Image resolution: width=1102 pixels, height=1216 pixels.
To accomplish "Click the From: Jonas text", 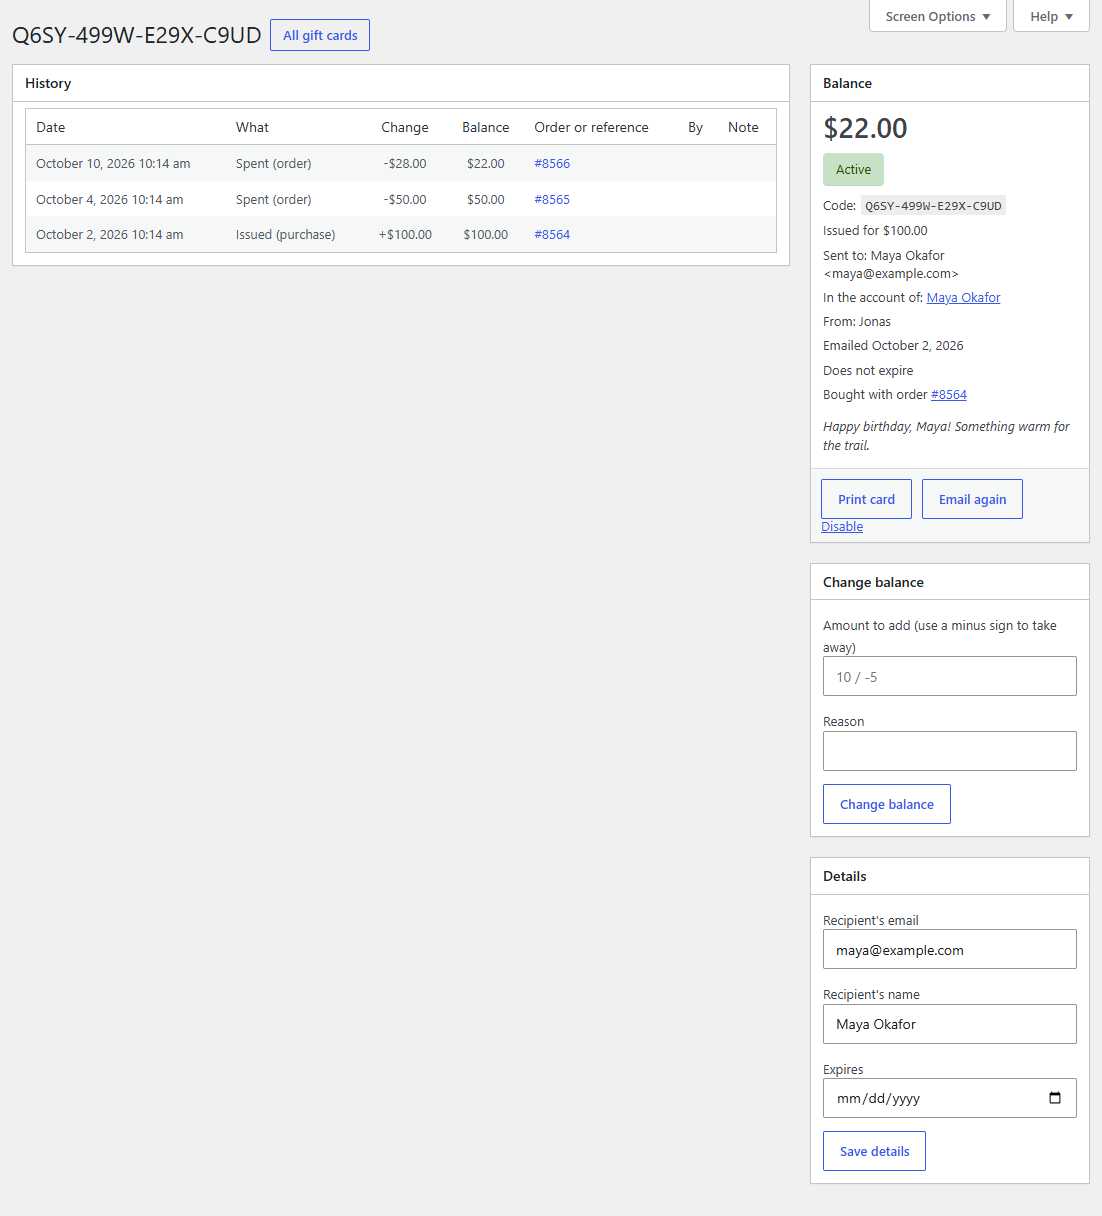I will (857, 322).
